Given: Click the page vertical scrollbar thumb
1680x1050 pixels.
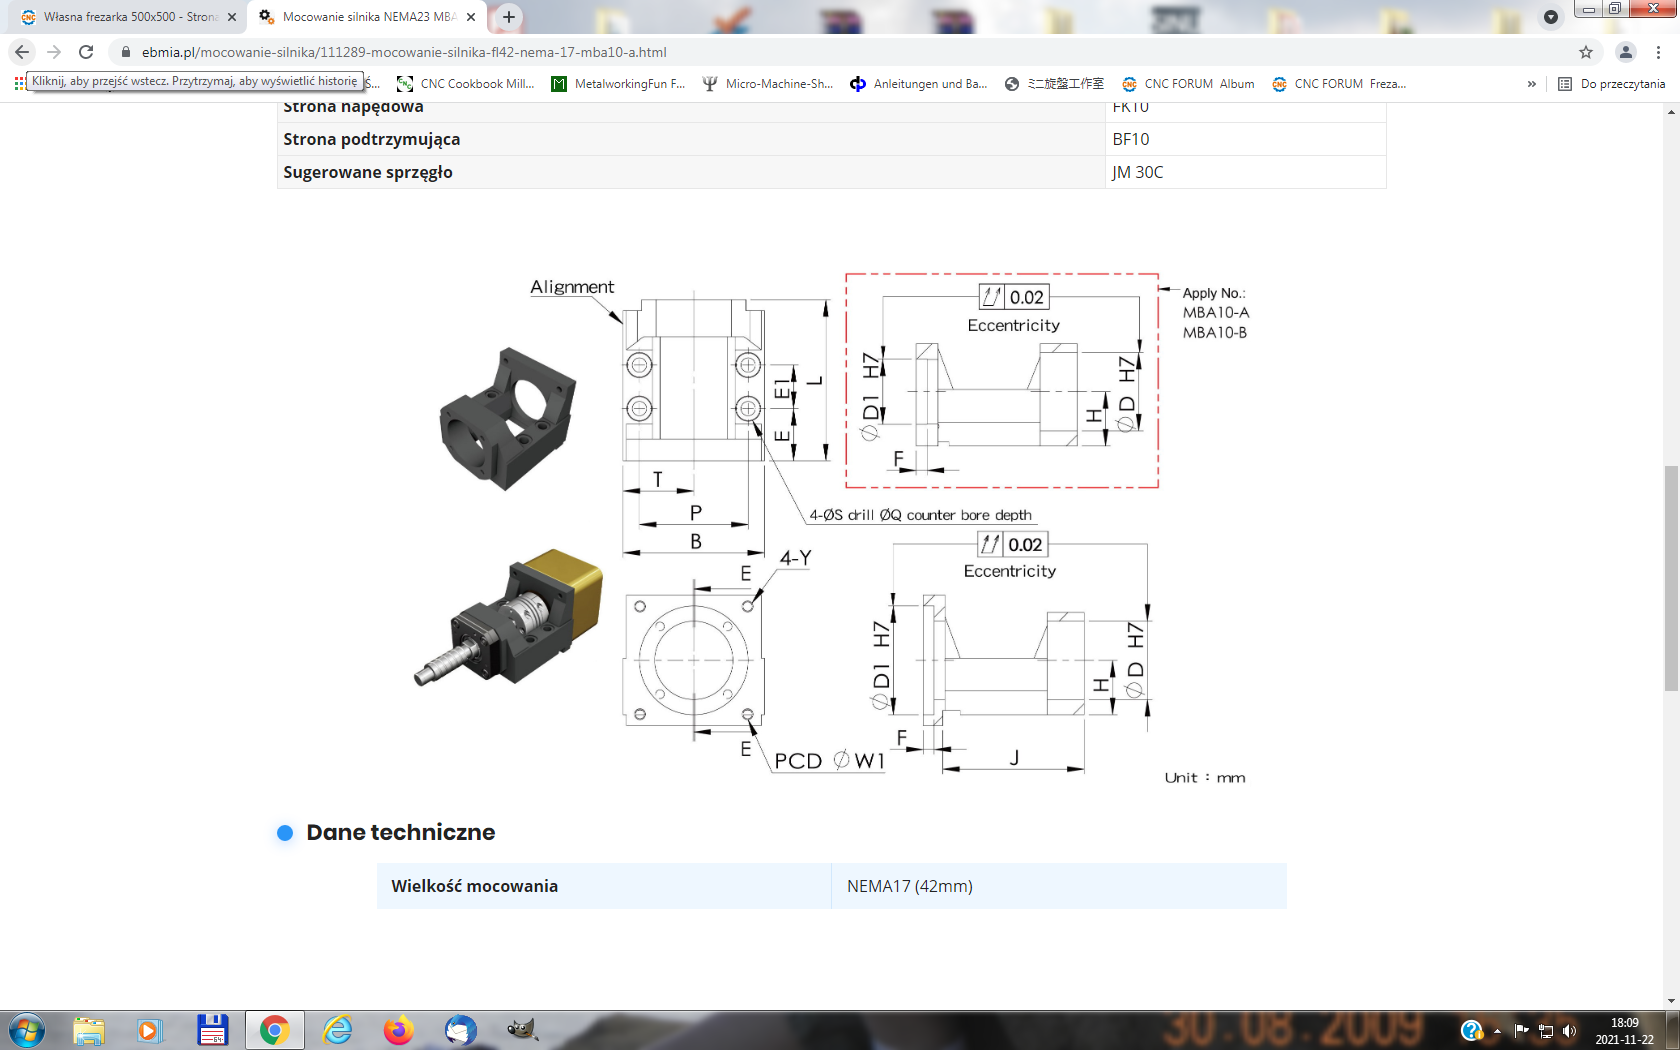Looking at the screenshot, I should click(1671, 578).
